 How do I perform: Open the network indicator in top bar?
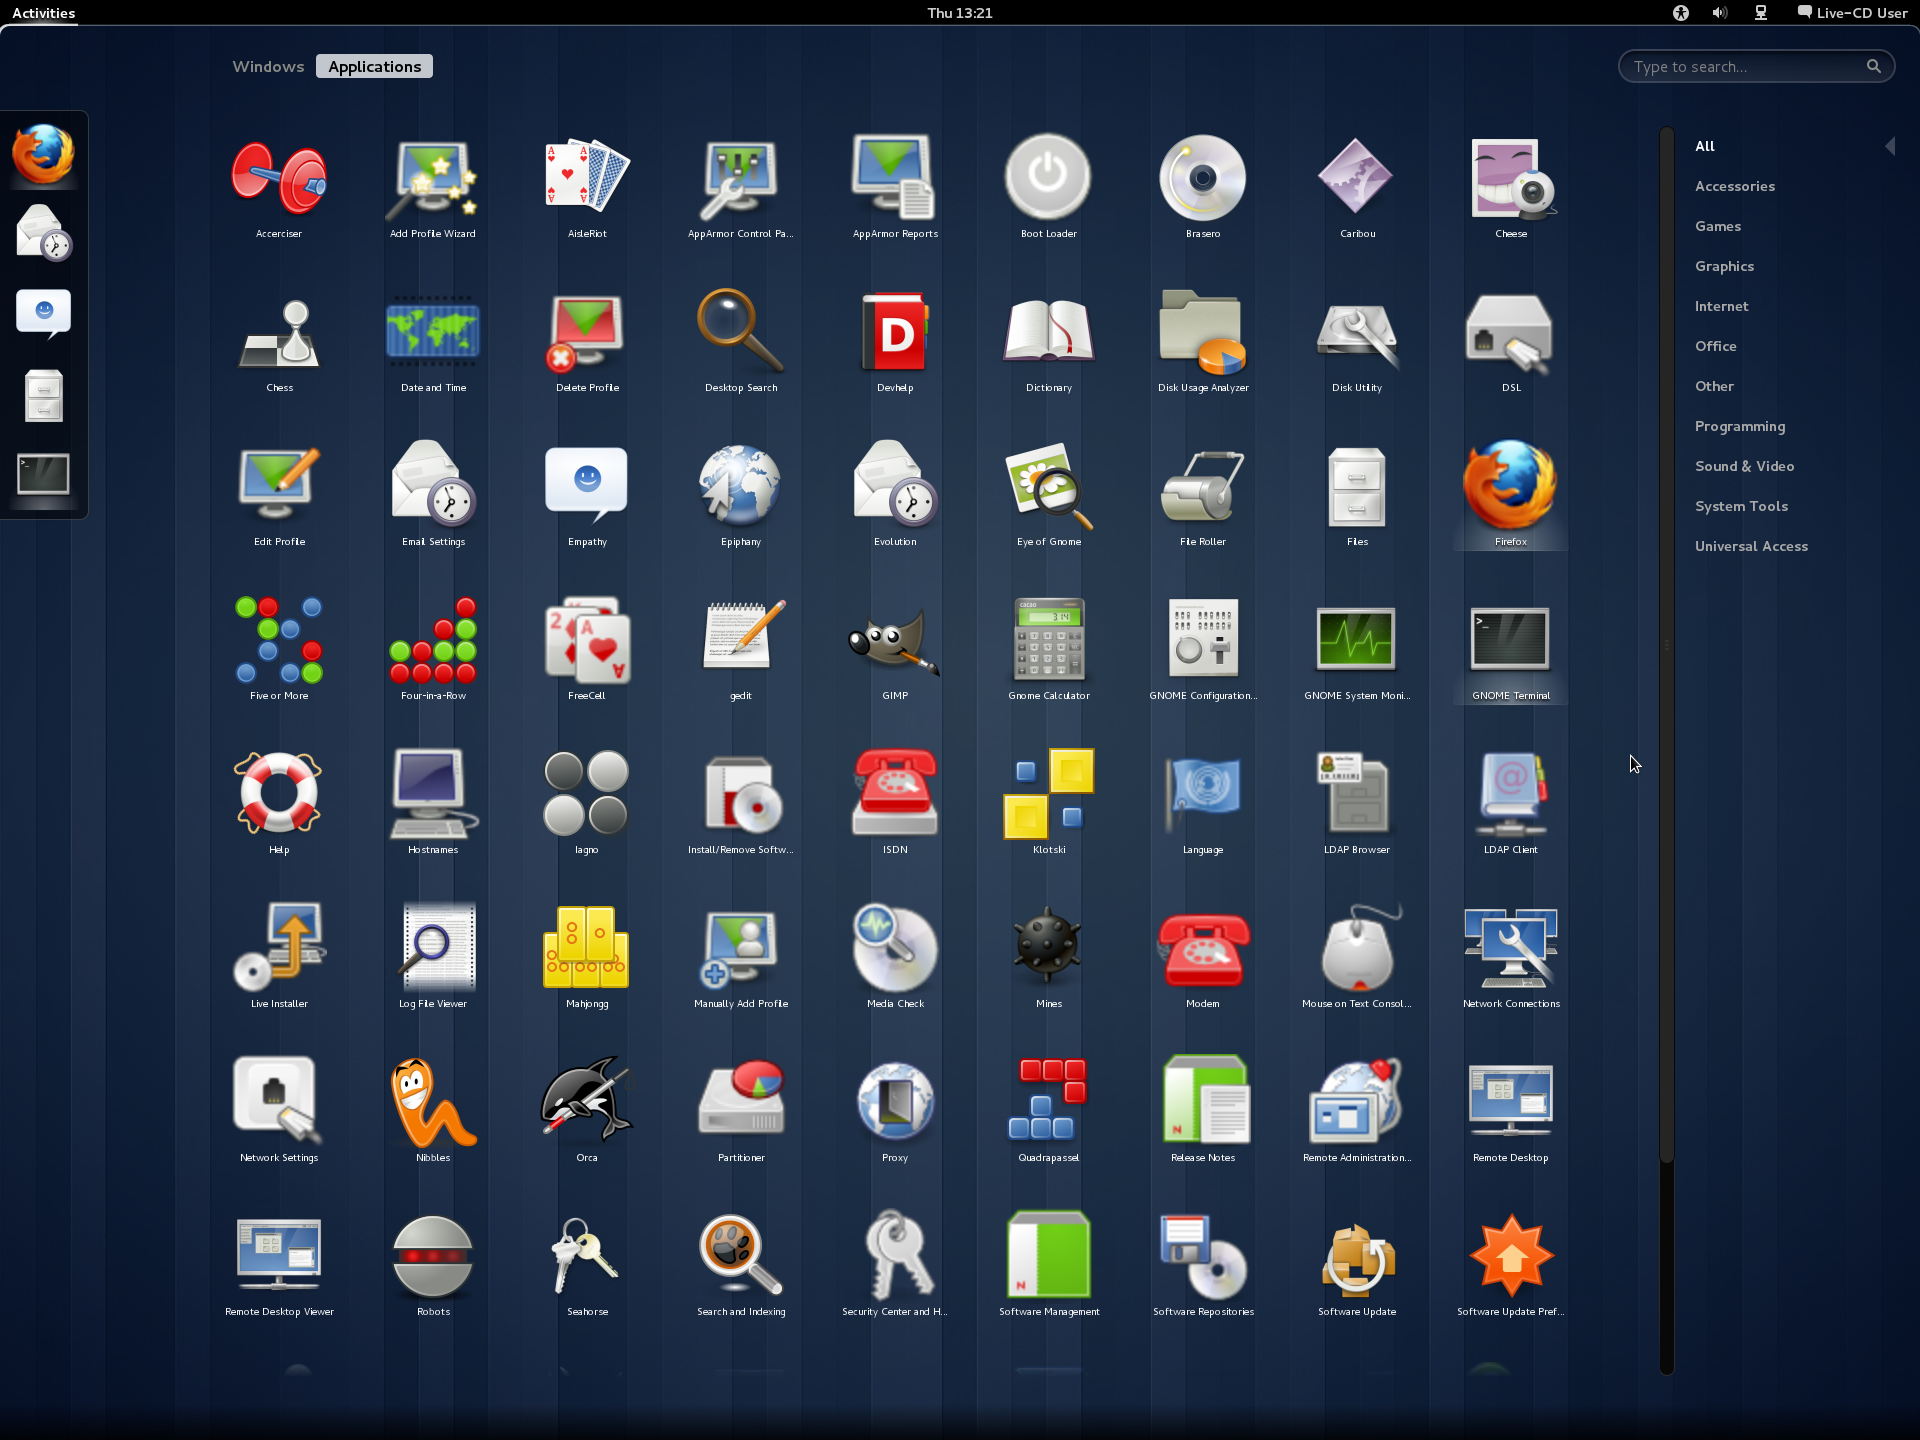(1761, 13)
